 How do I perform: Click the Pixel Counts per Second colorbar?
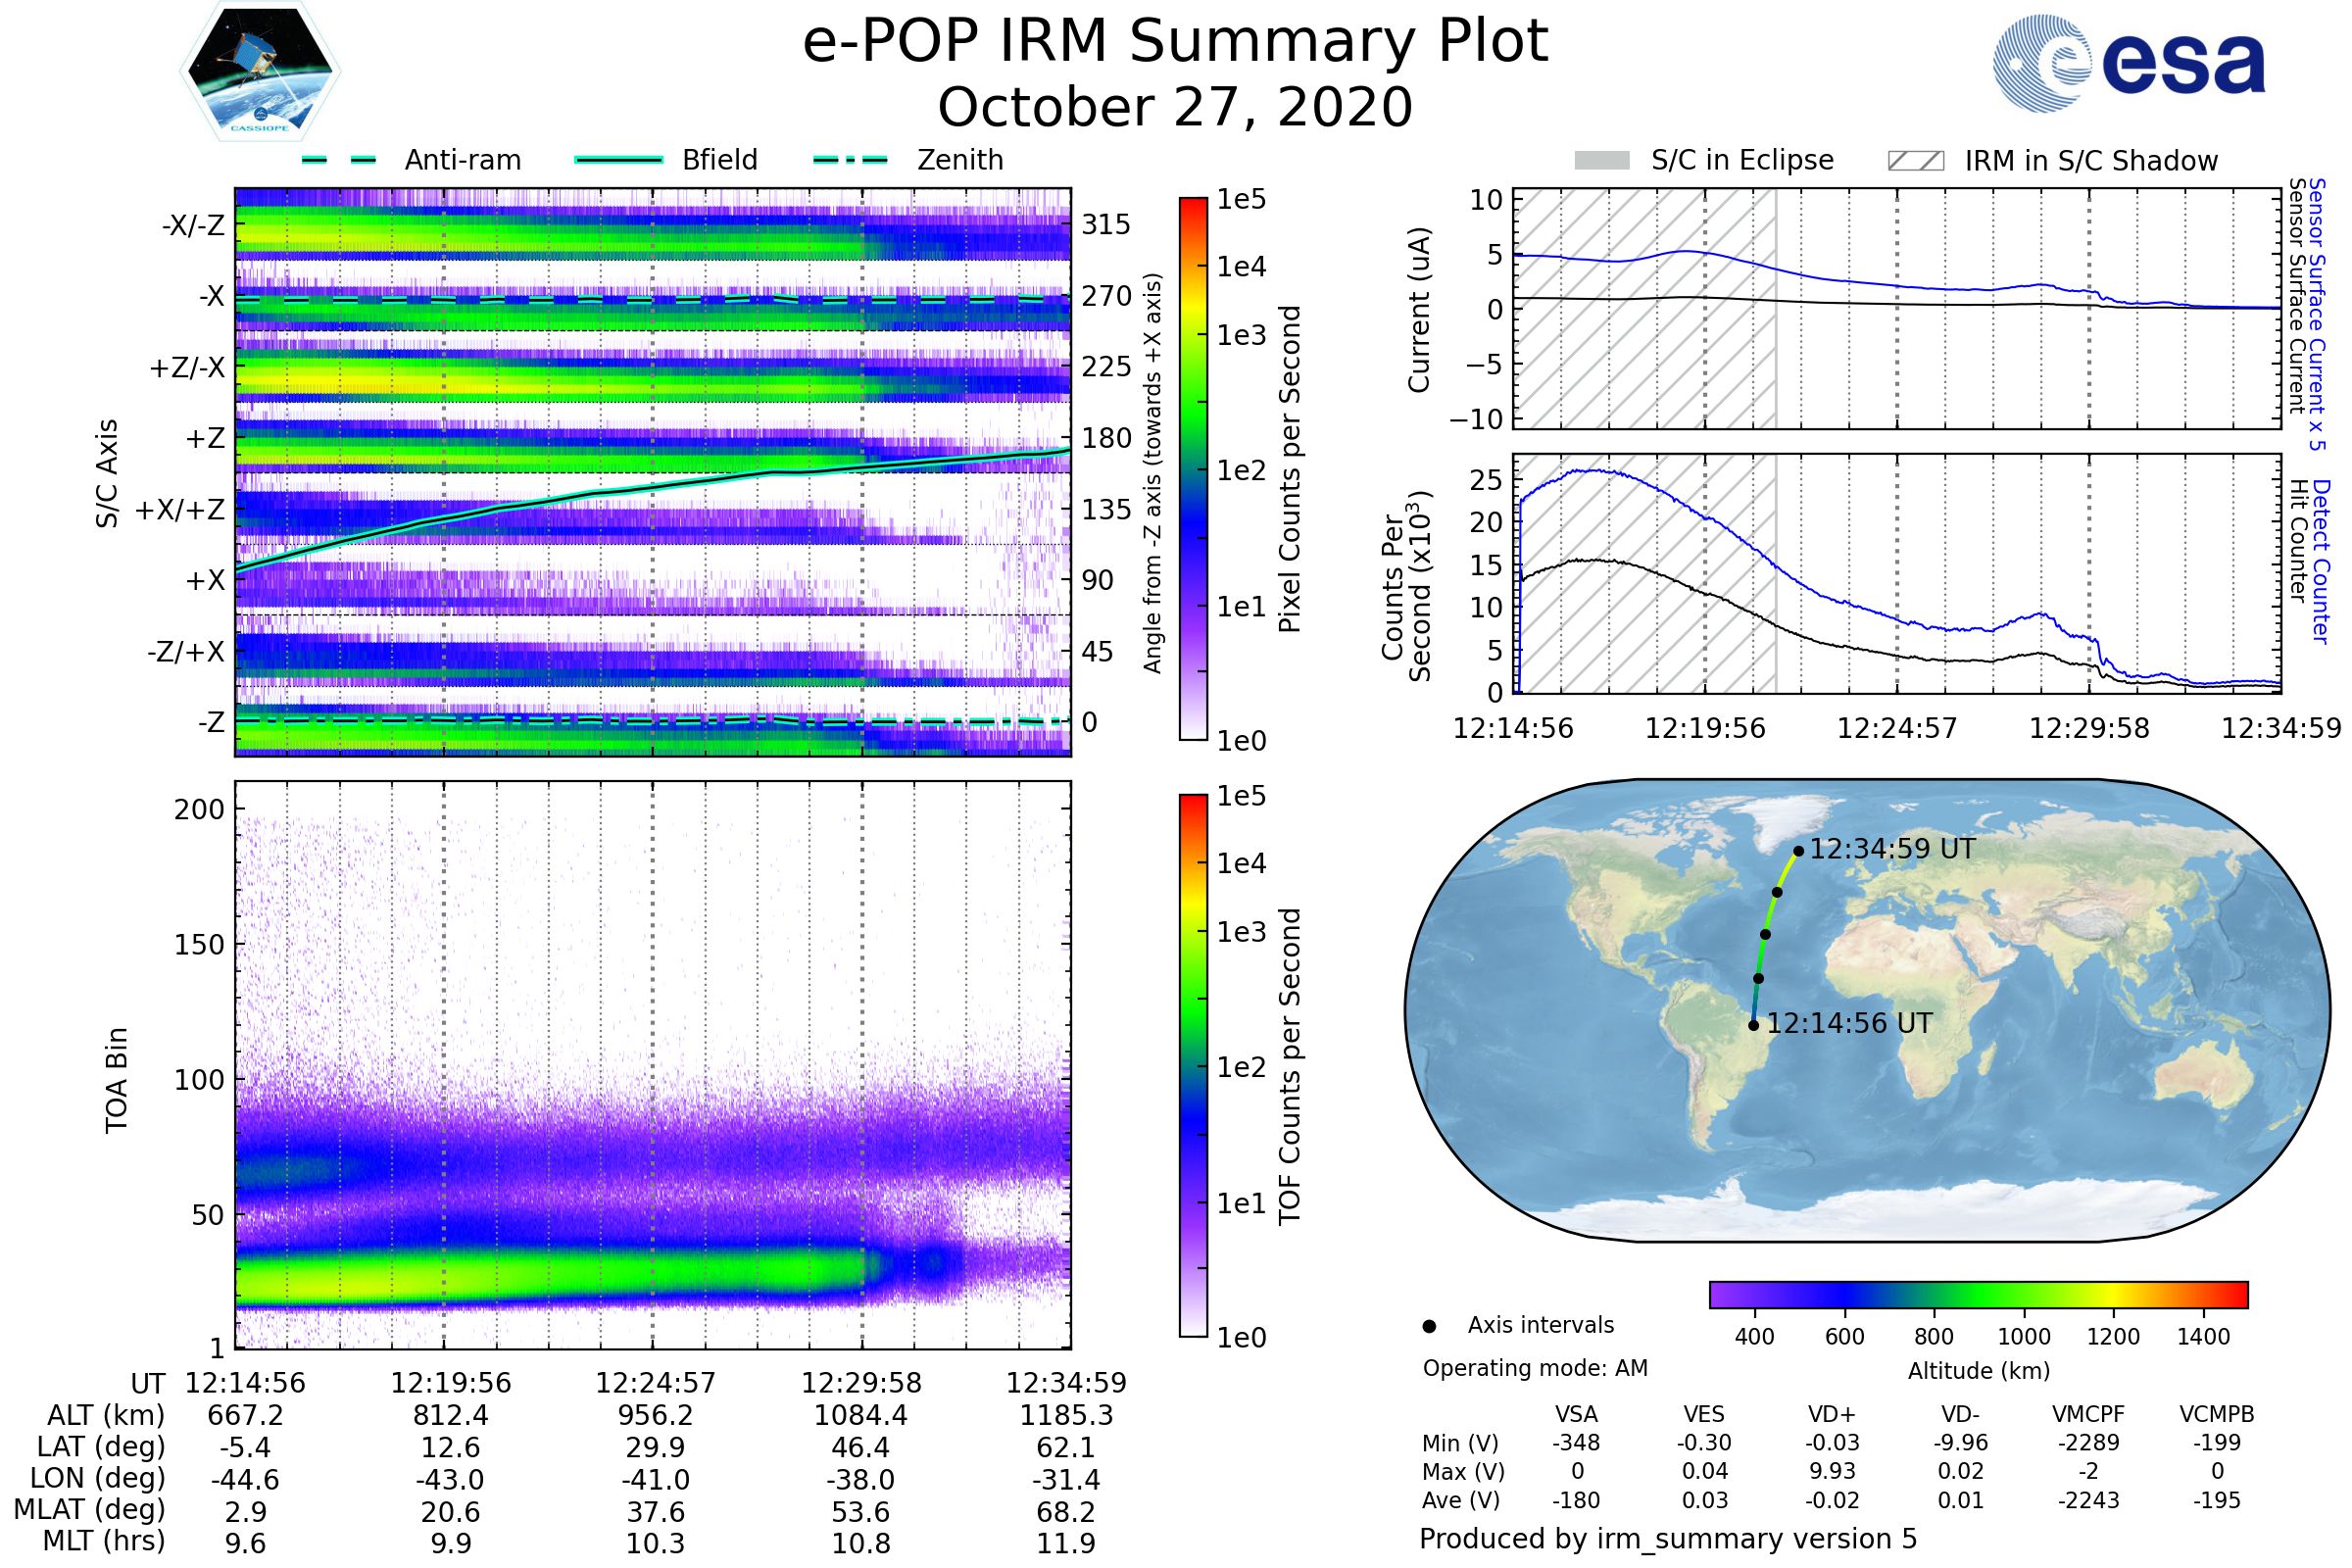(1193, 468)
